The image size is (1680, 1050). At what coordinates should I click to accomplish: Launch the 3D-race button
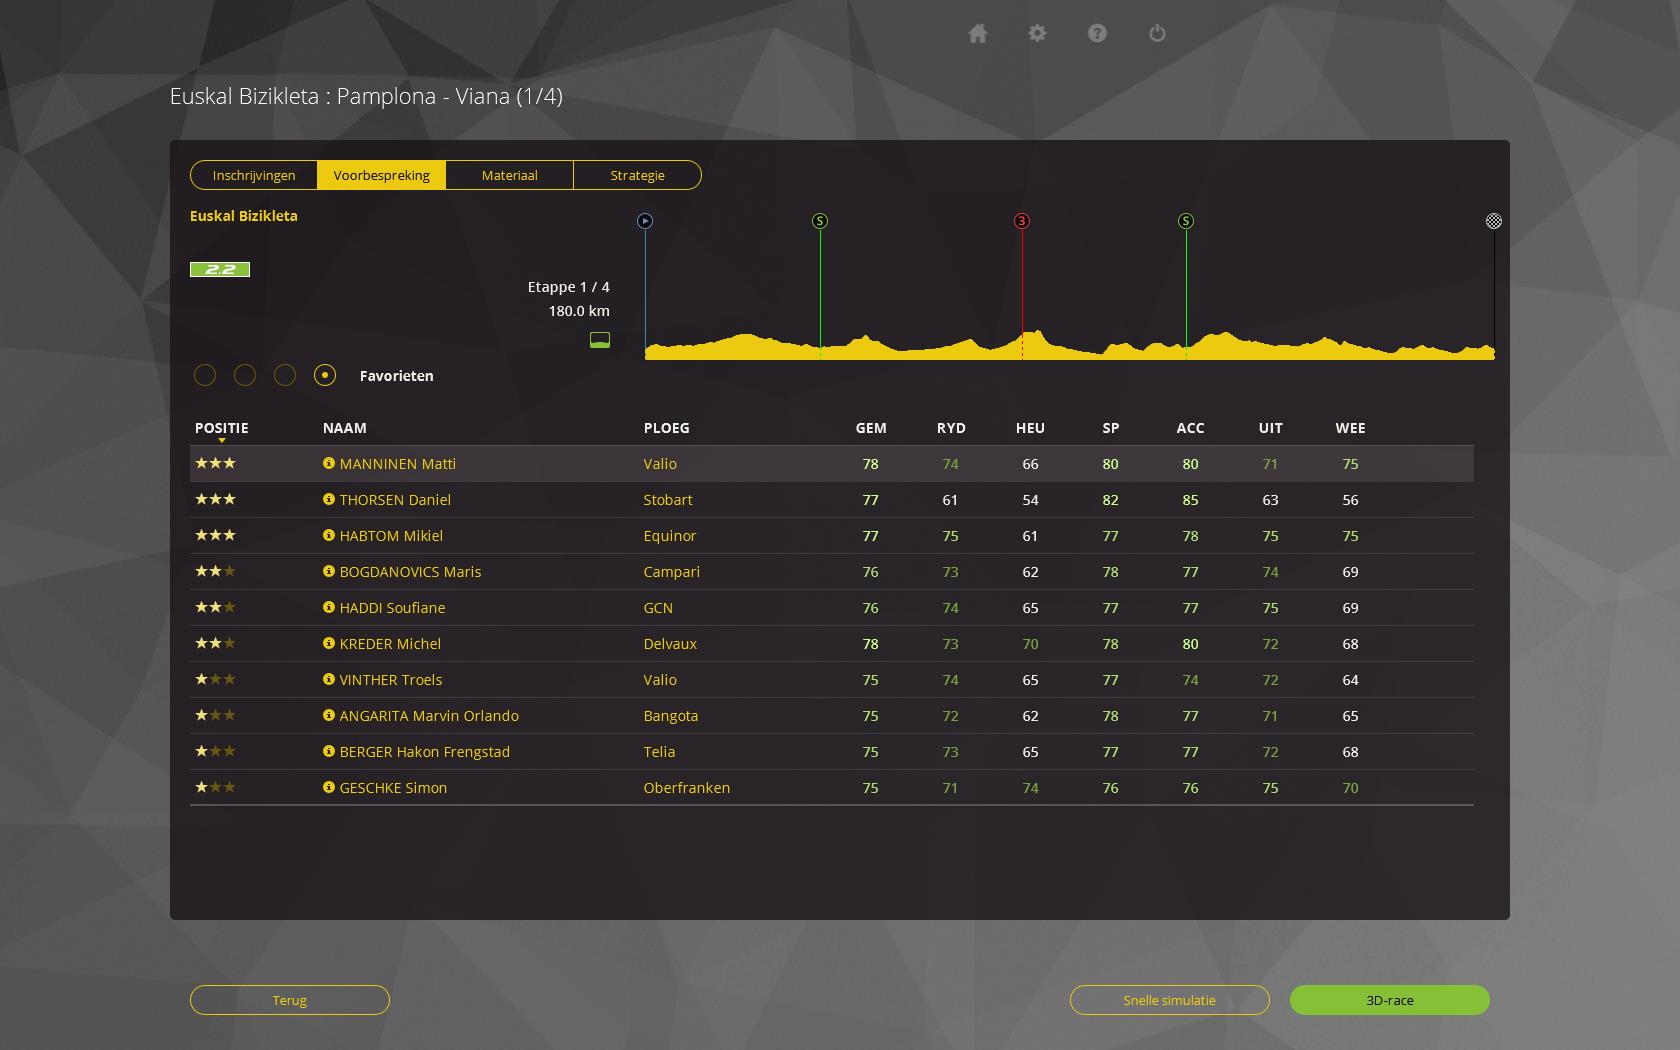[1390, 1000]
